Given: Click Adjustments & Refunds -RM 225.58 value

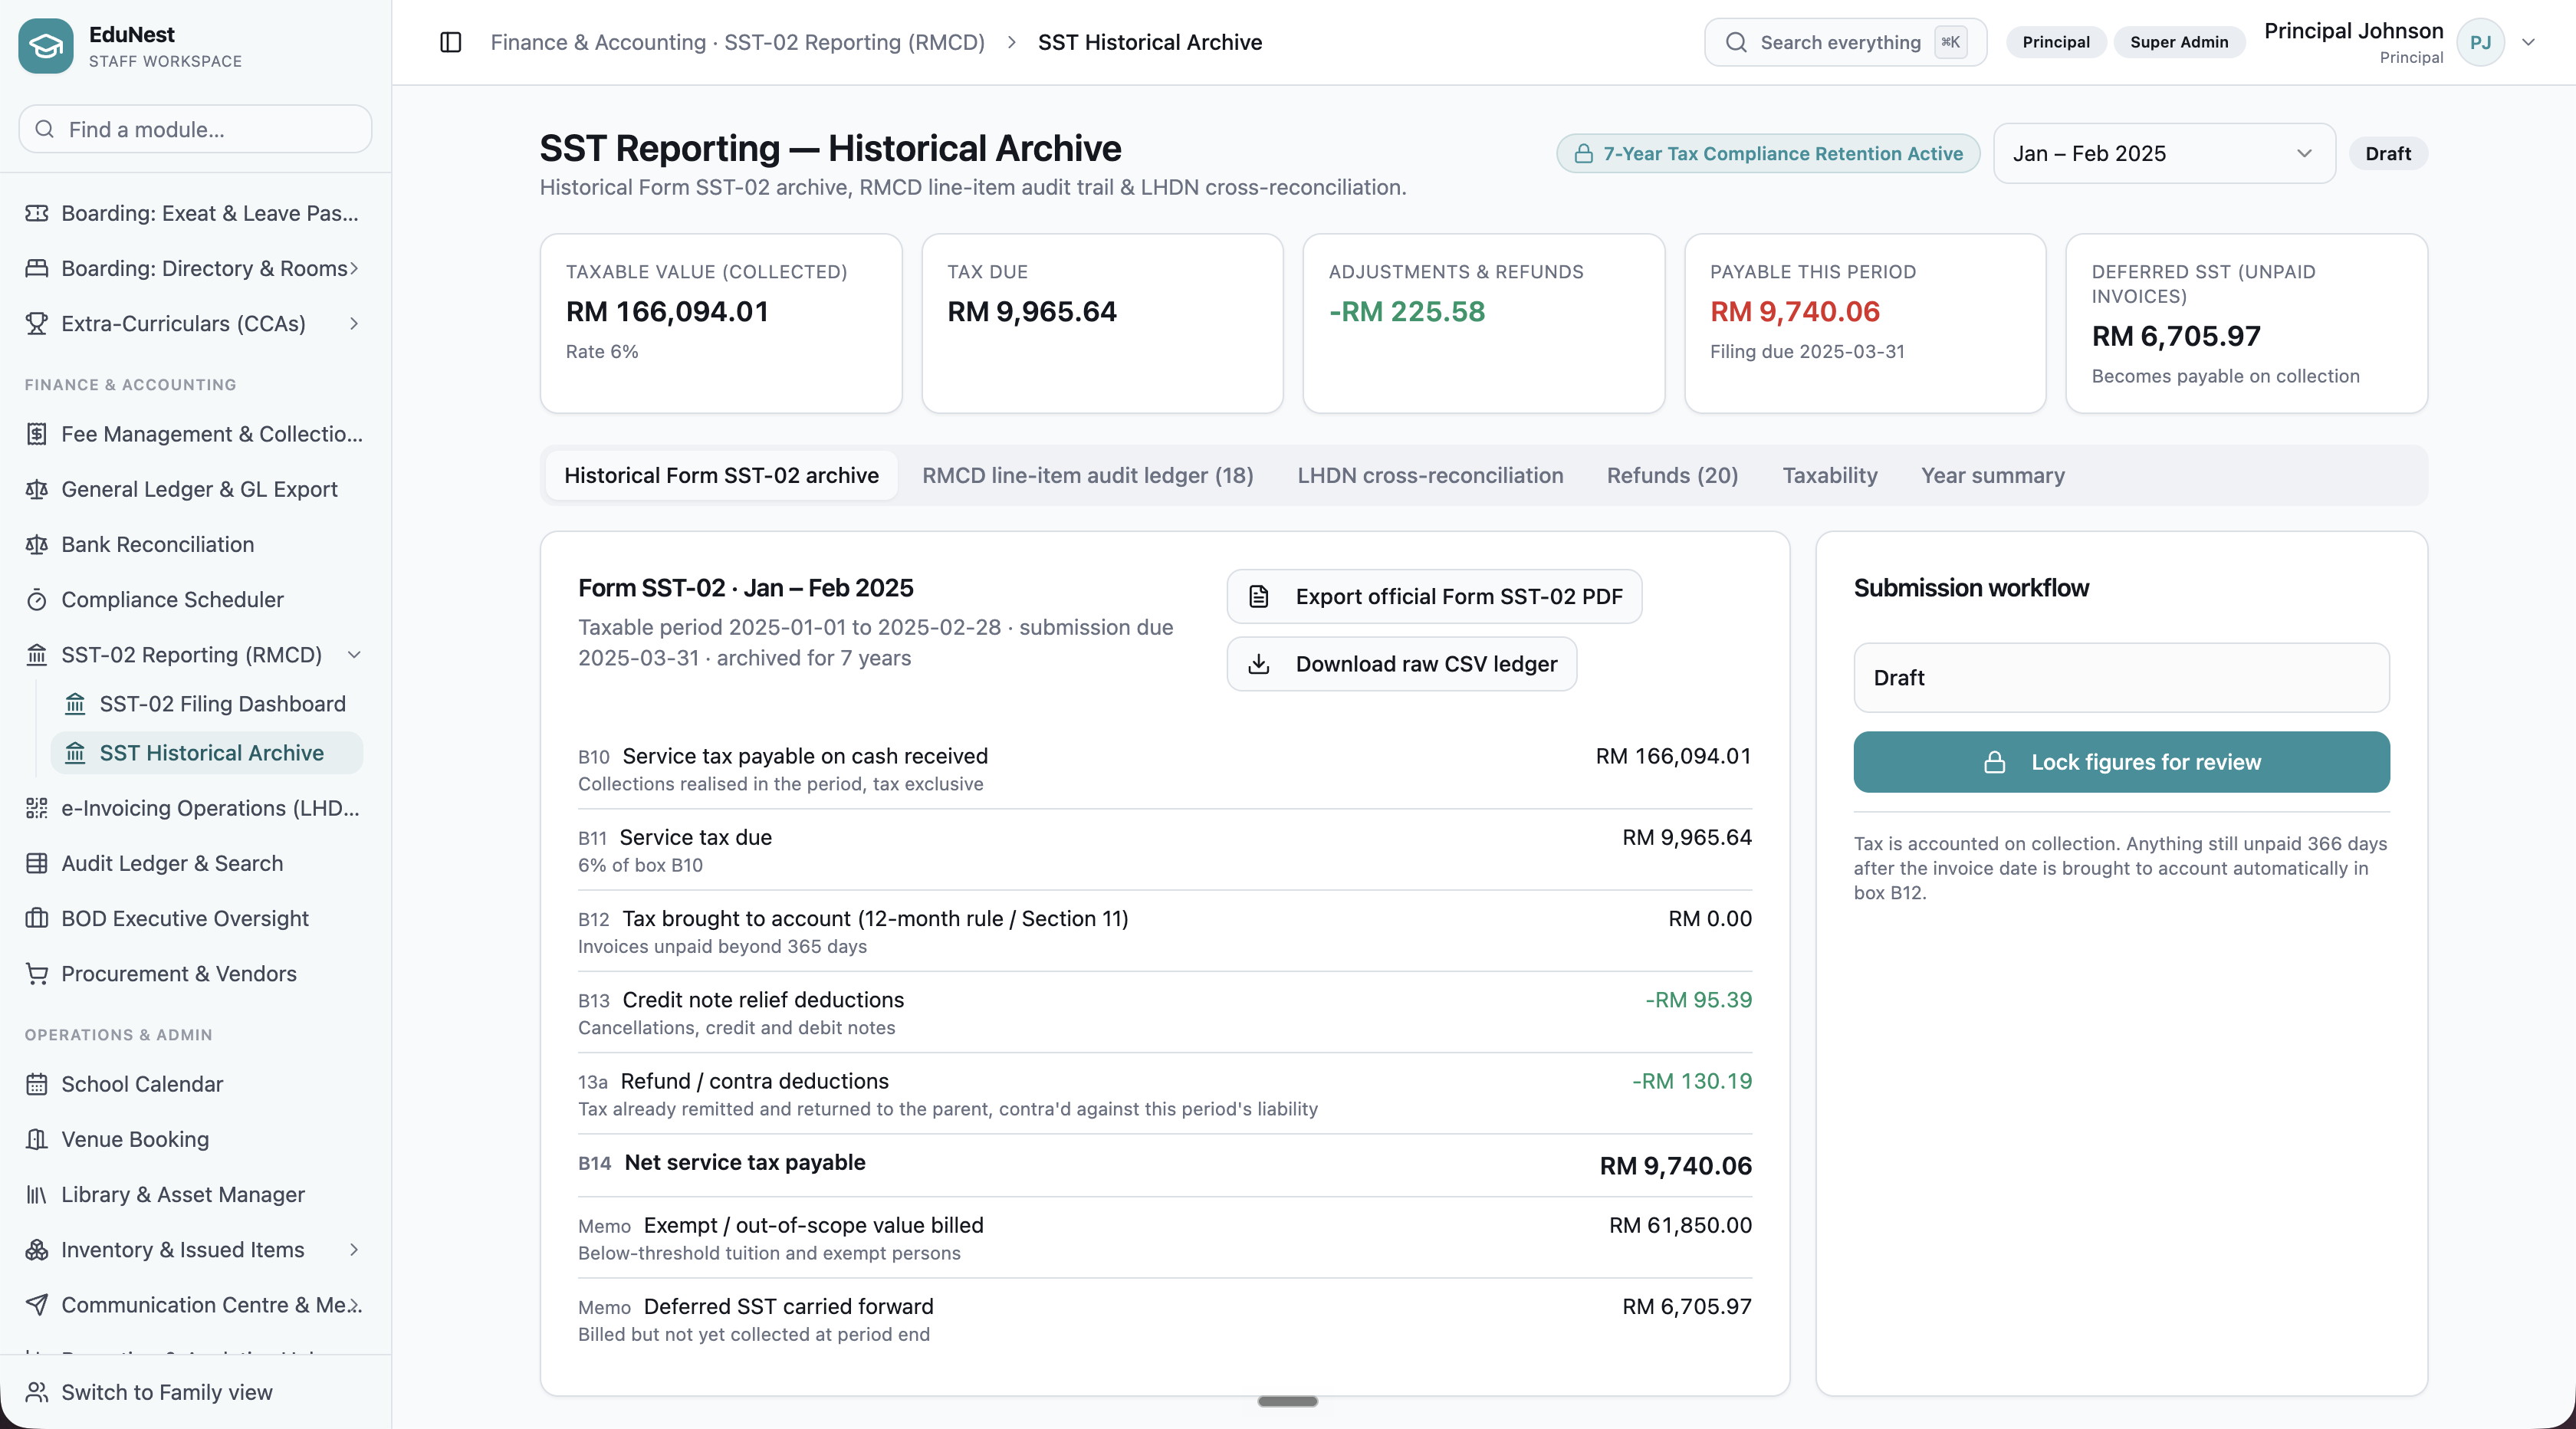Looking at the screenshot, I should (x=1406, y=312).
